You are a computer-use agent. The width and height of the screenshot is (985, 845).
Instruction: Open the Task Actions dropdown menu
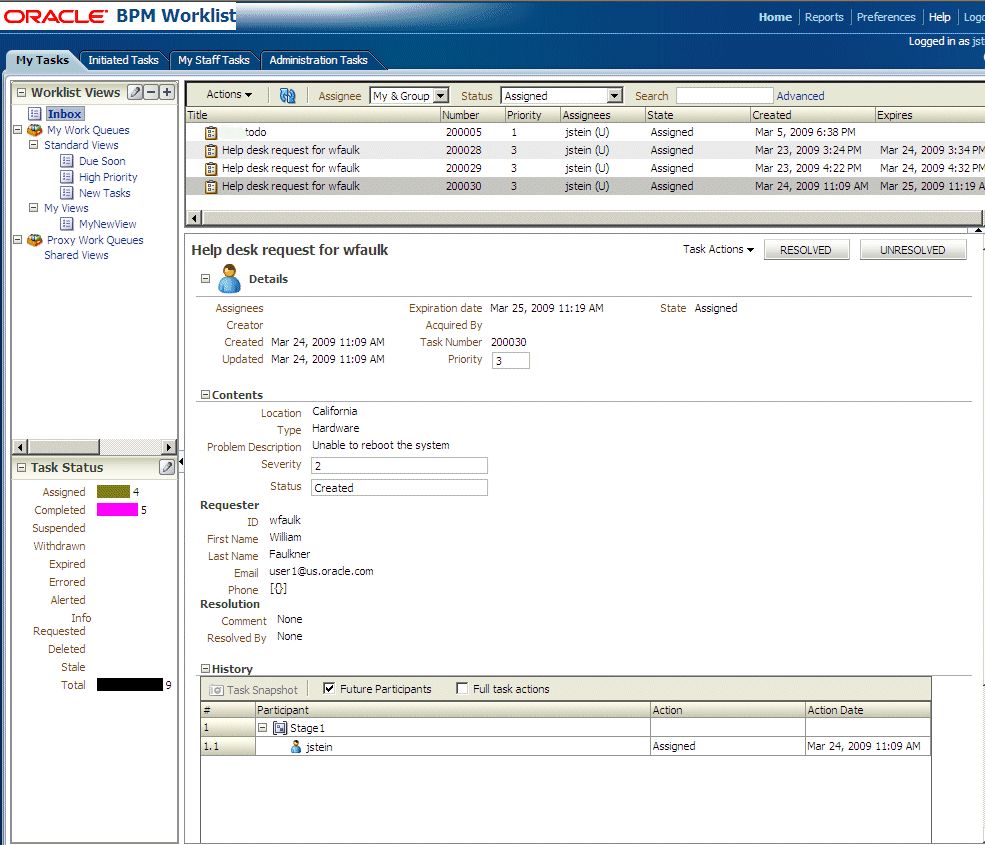(718, 249)
